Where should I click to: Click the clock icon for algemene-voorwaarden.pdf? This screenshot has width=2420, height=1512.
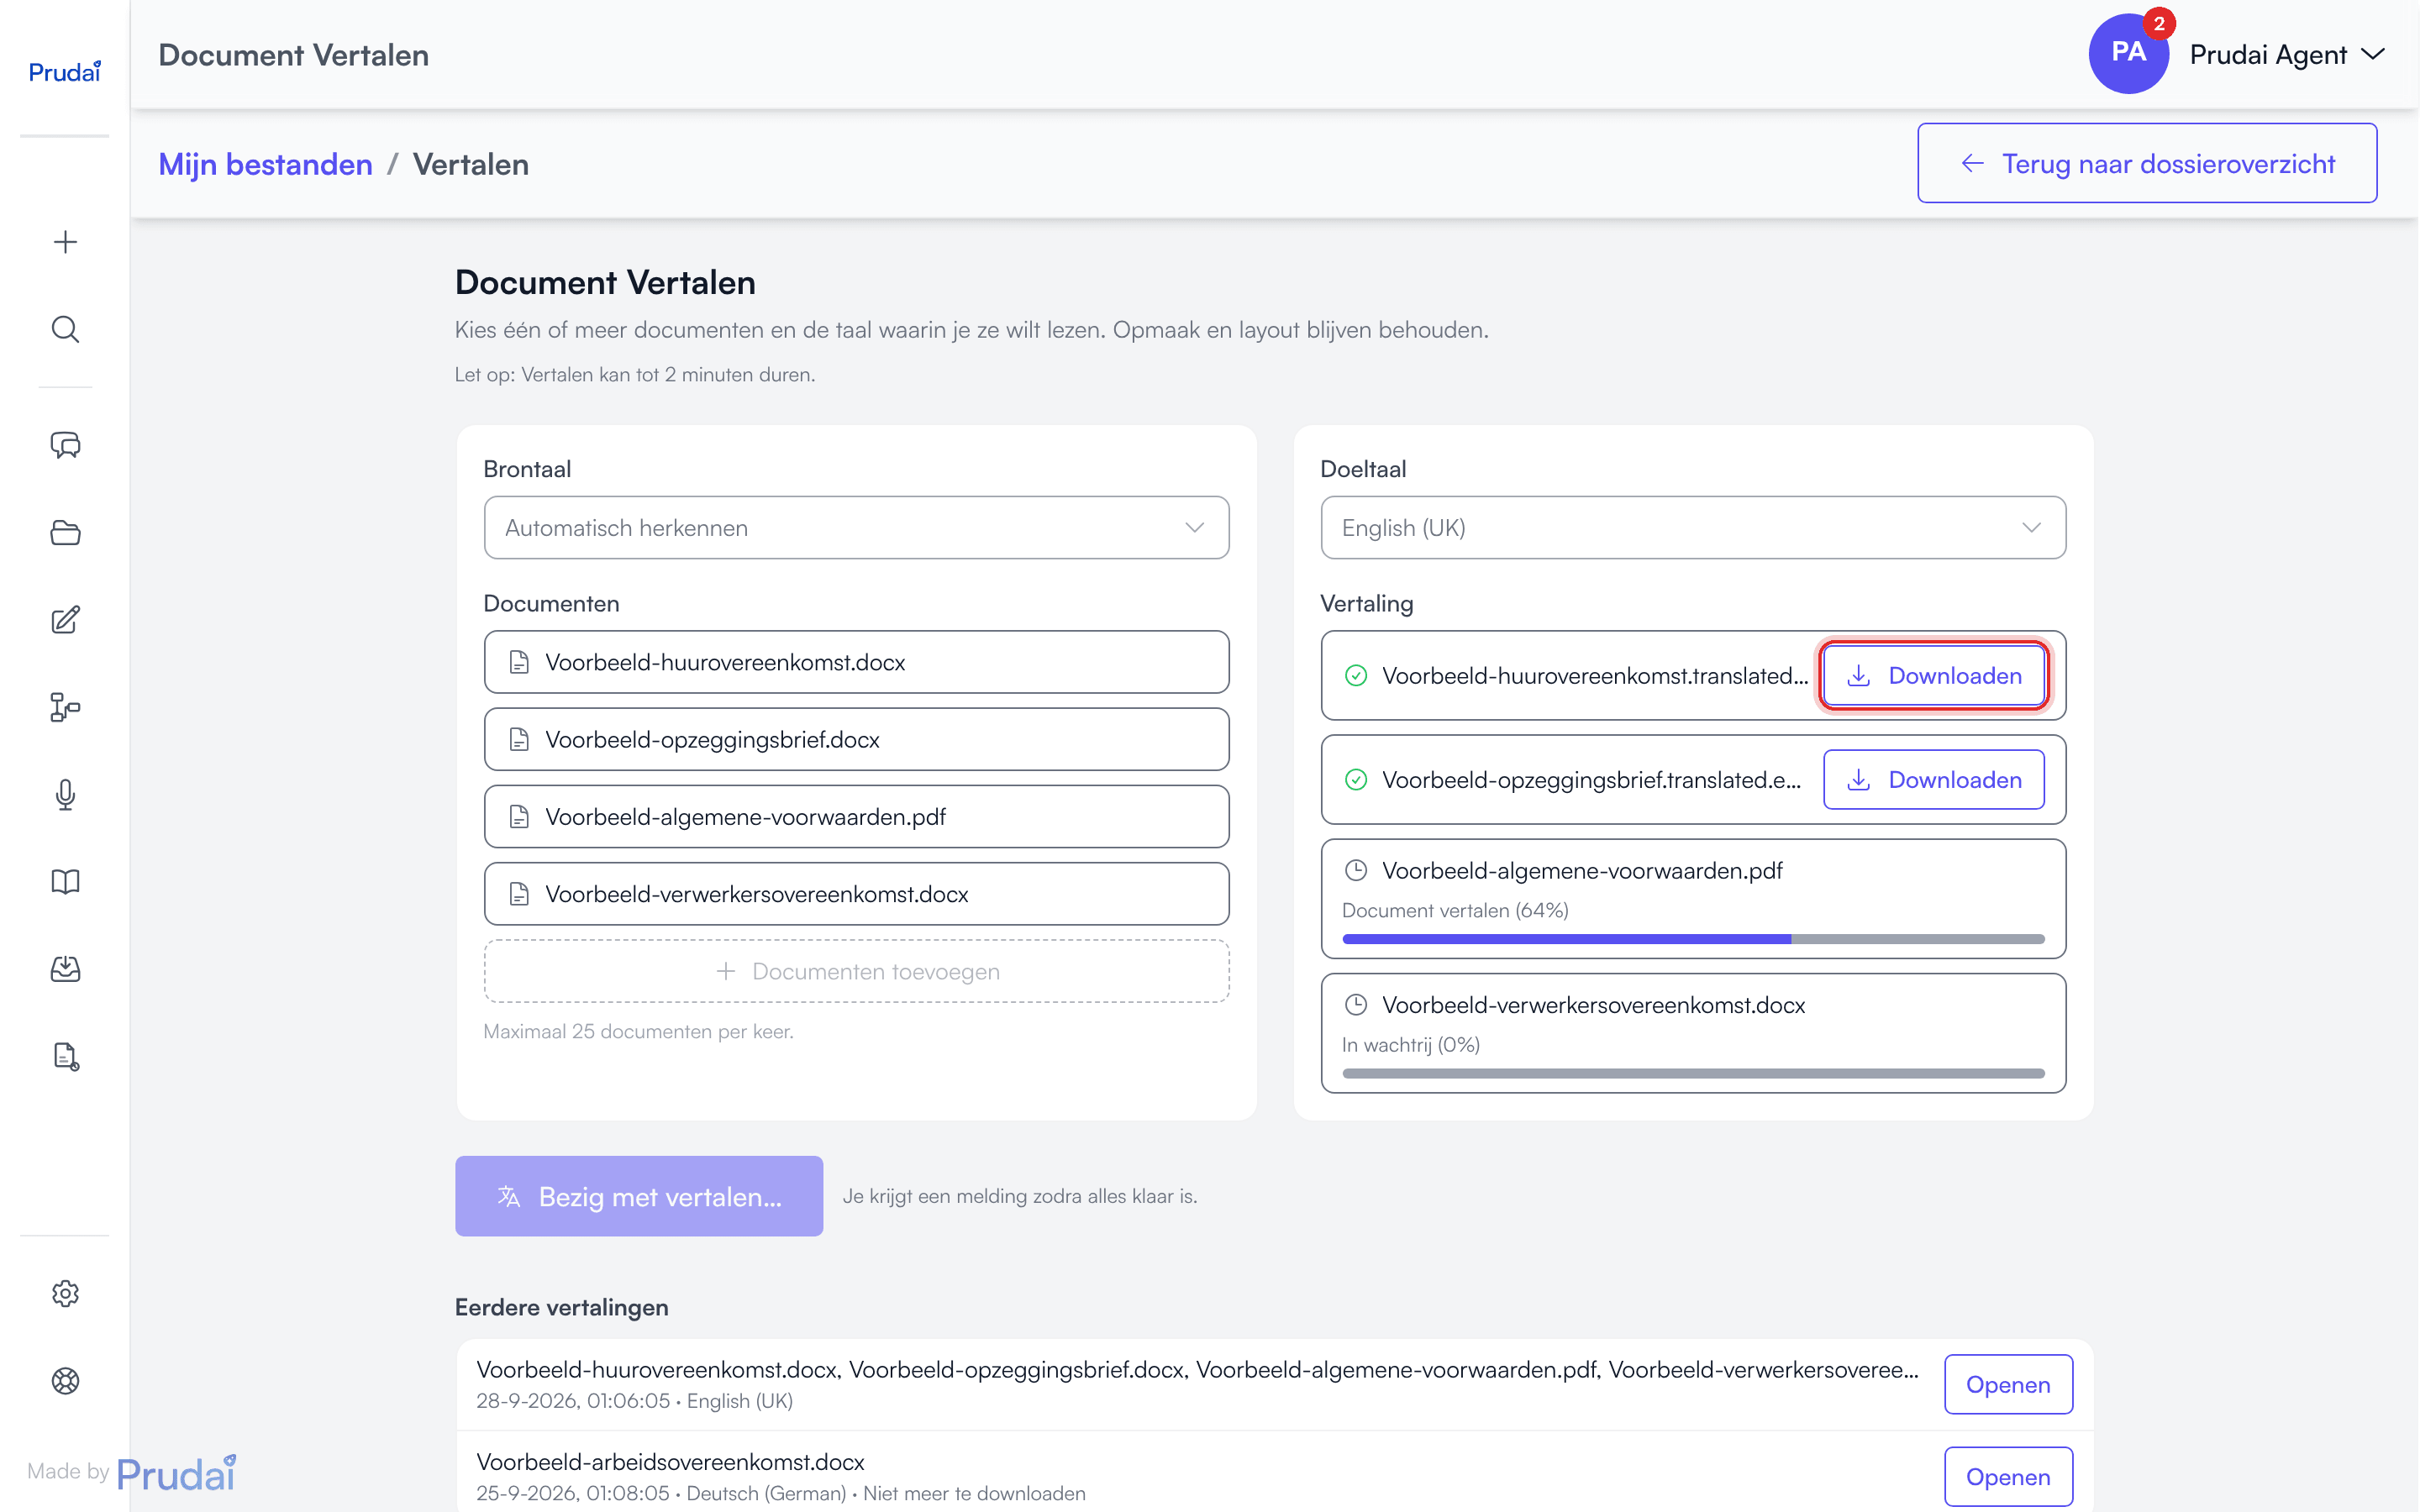coord(1356,870)
